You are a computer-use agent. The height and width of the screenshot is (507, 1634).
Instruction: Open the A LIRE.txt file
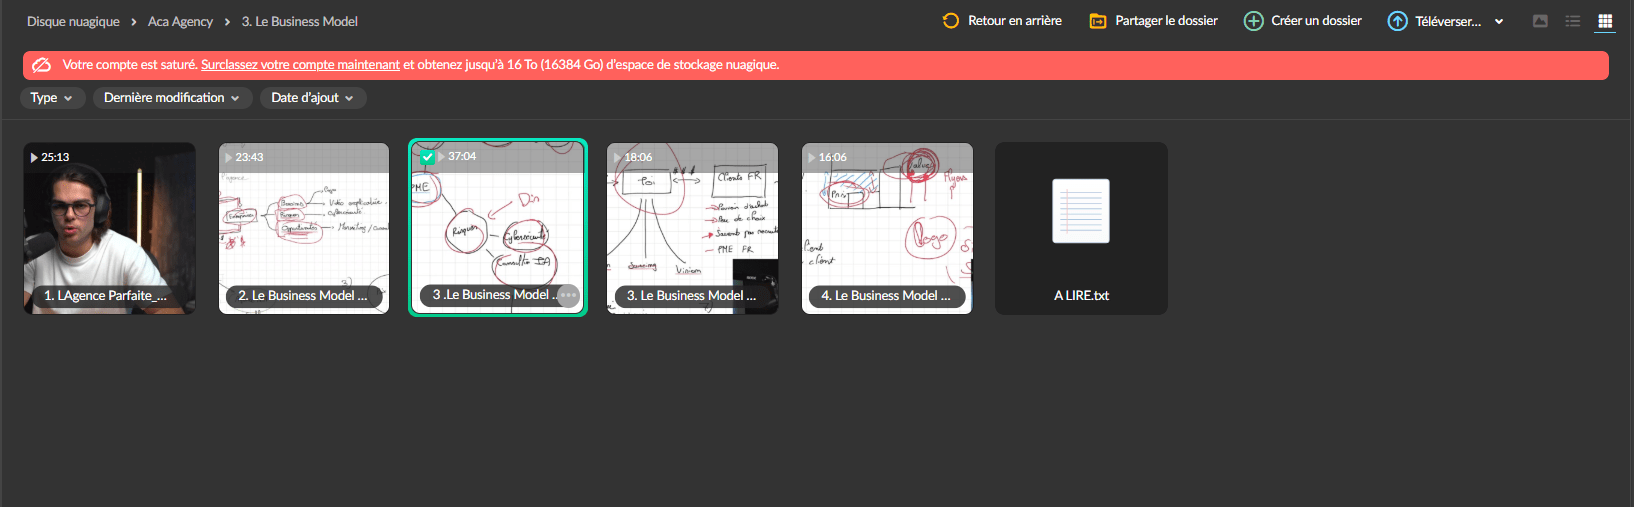(x=1081, y=228)
